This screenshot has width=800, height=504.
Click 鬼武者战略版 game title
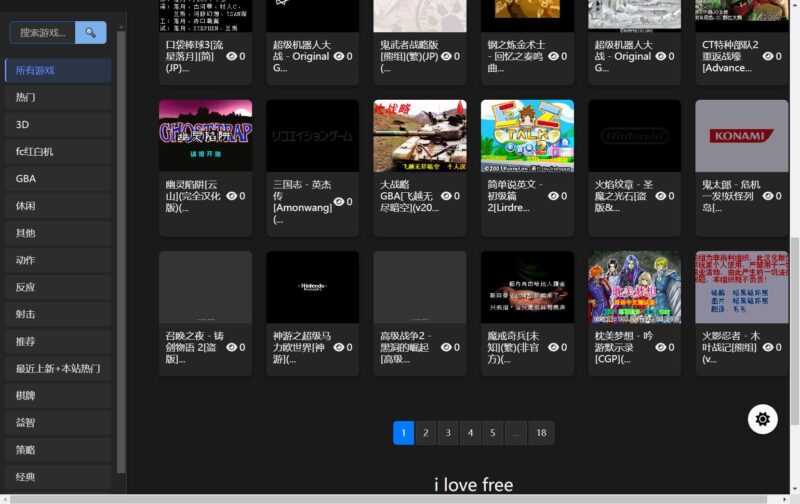pyautogui.click(x=409, y=56)
